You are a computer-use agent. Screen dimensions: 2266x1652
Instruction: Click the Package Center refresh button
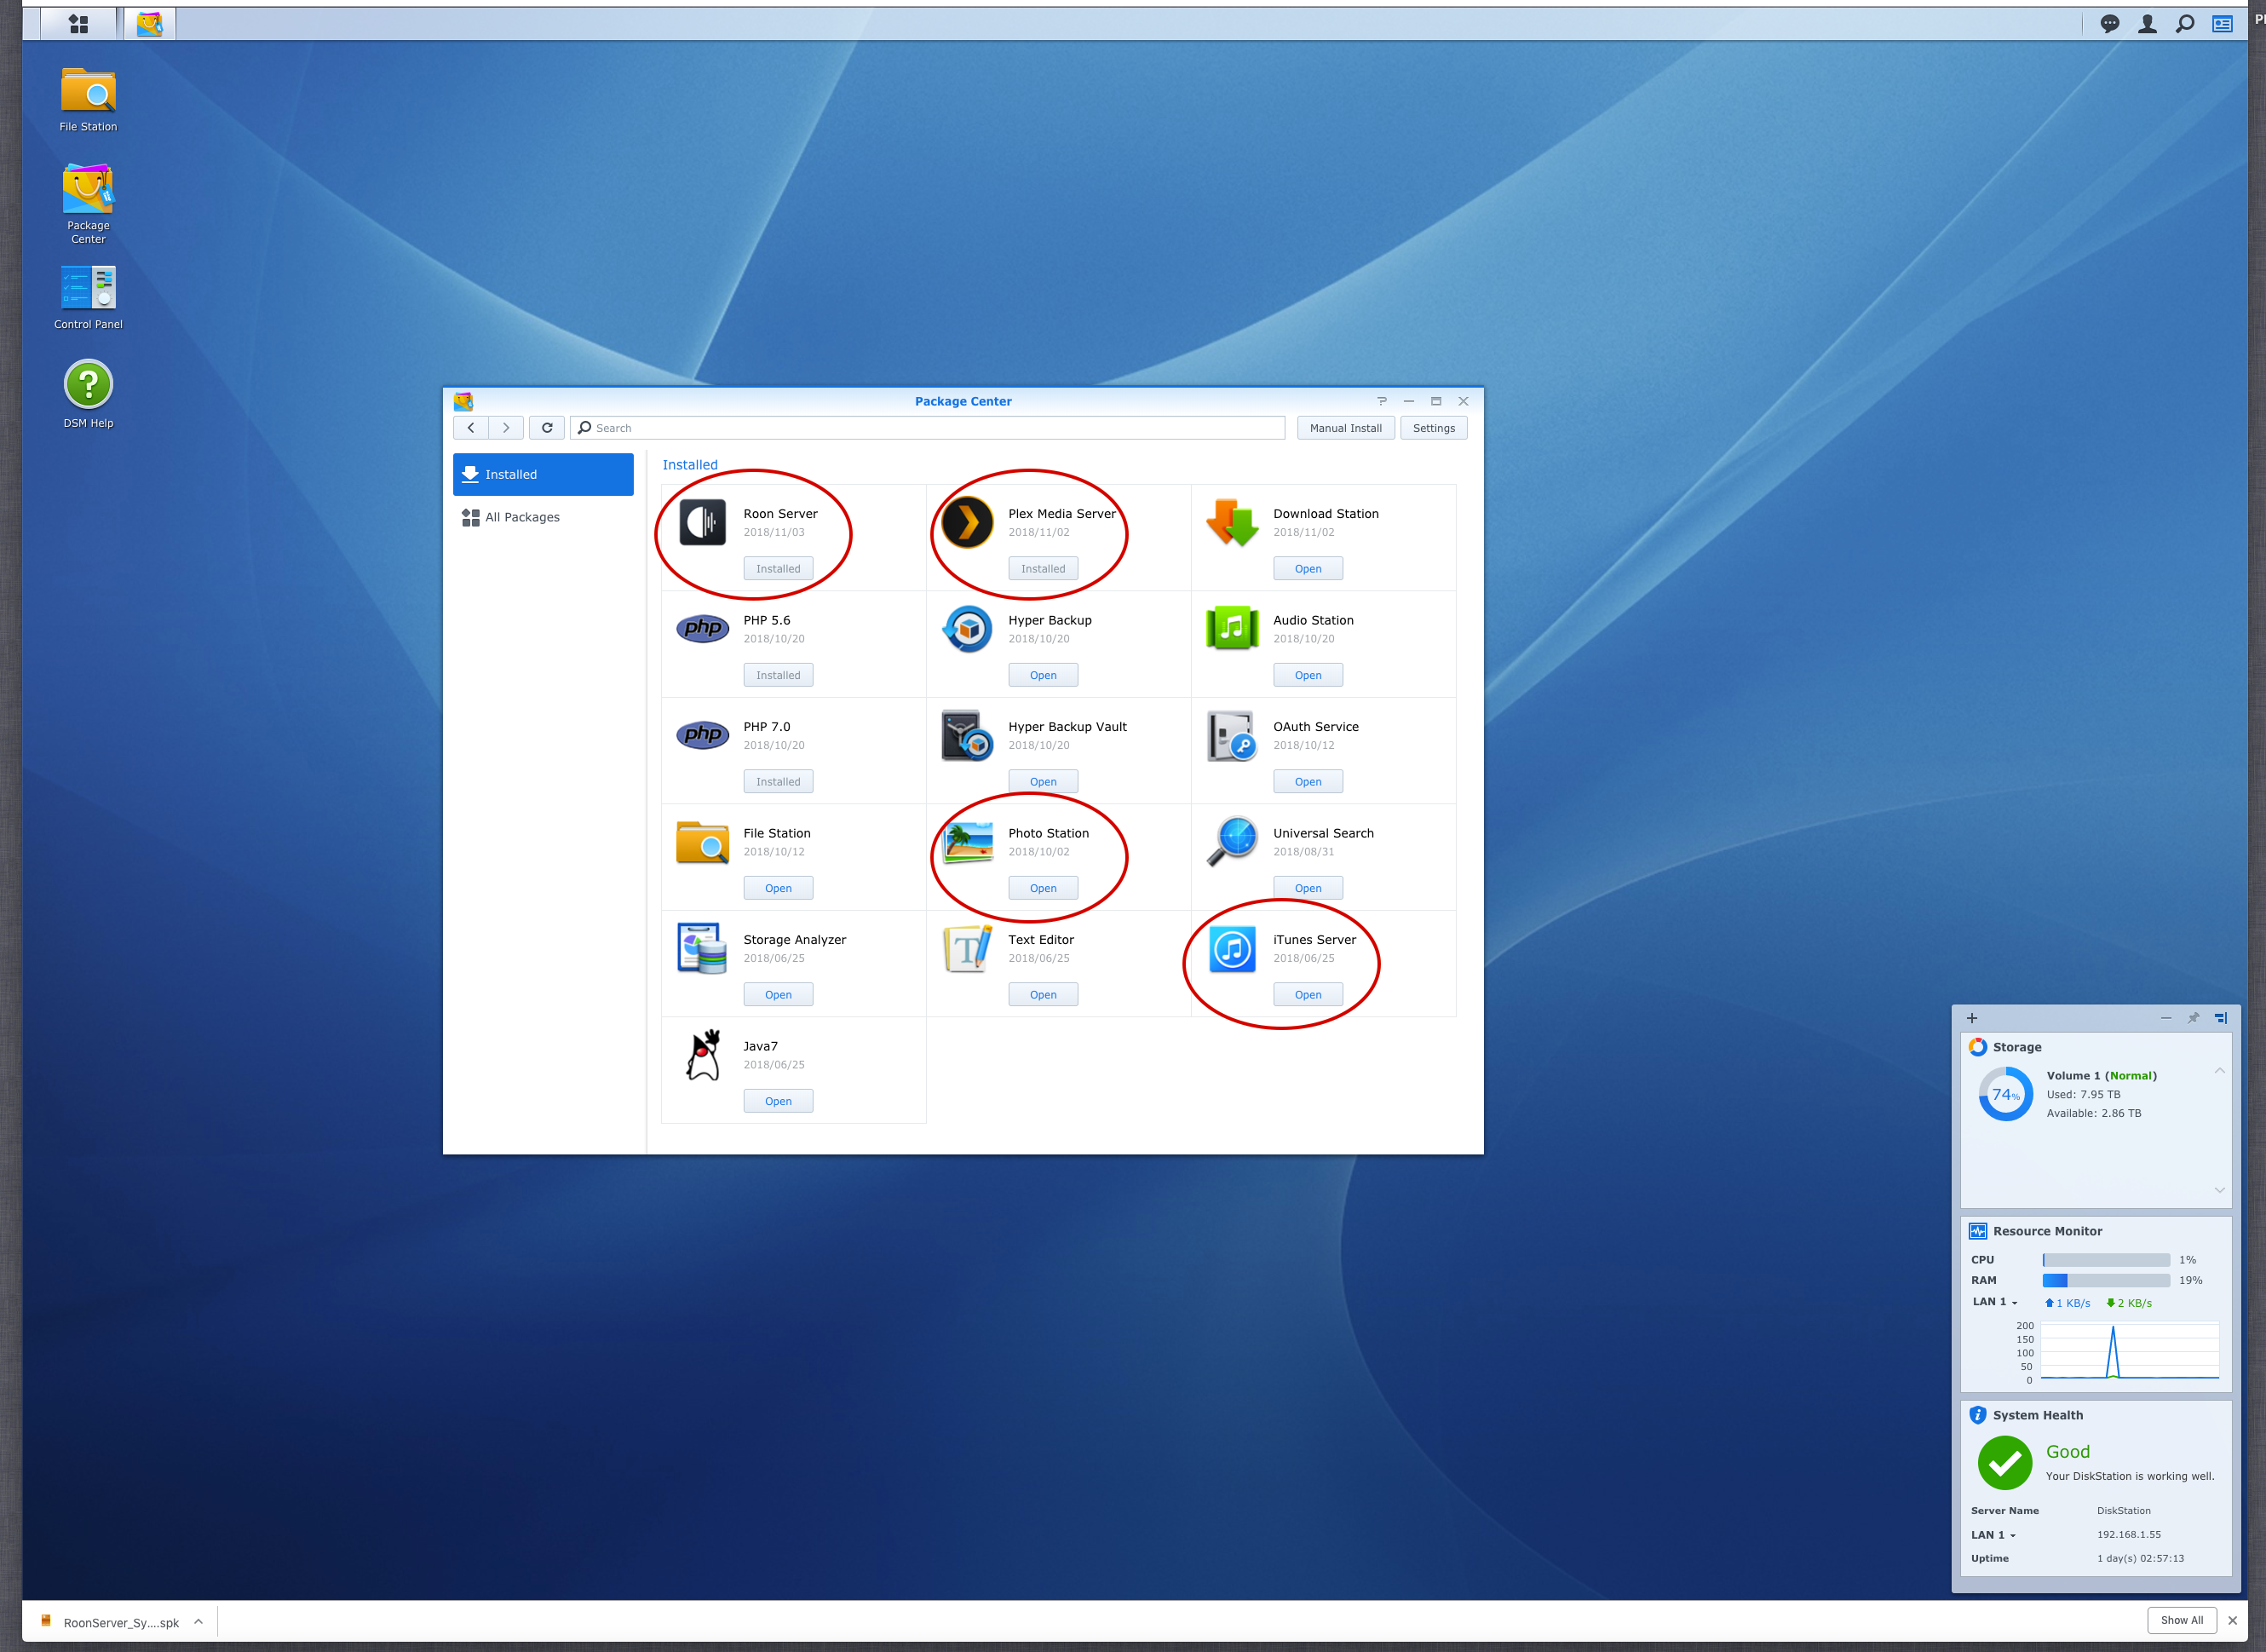pyautogui.click(x=547, y=428)
